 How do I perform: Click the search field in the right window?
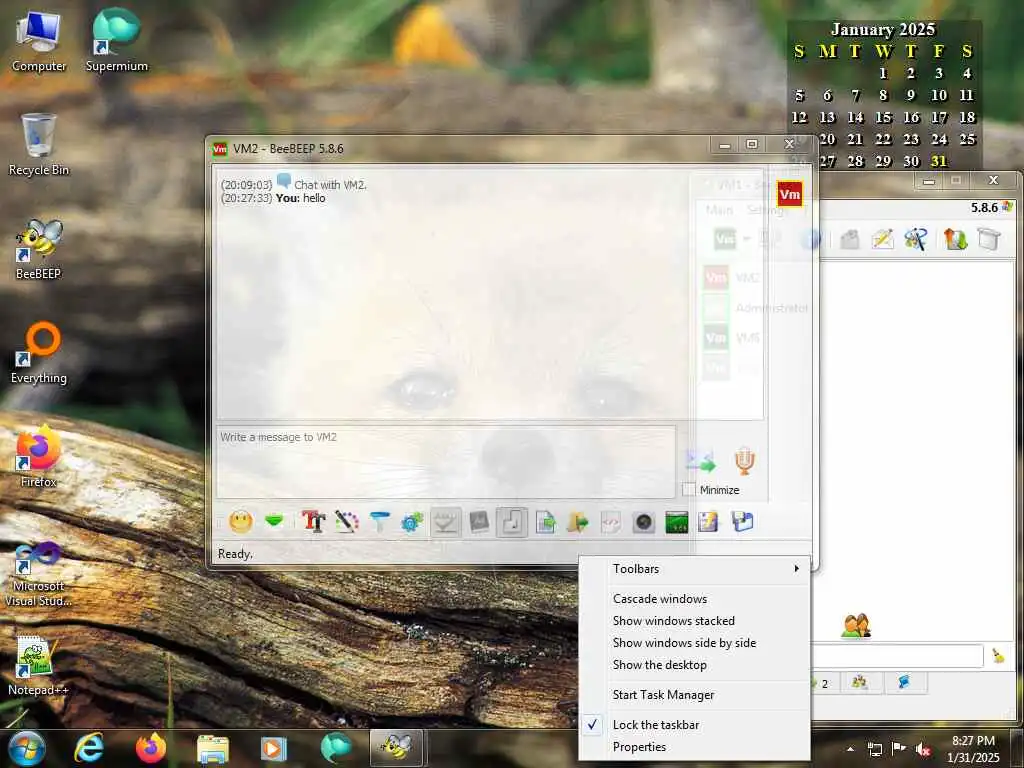[x=897, y=656]
